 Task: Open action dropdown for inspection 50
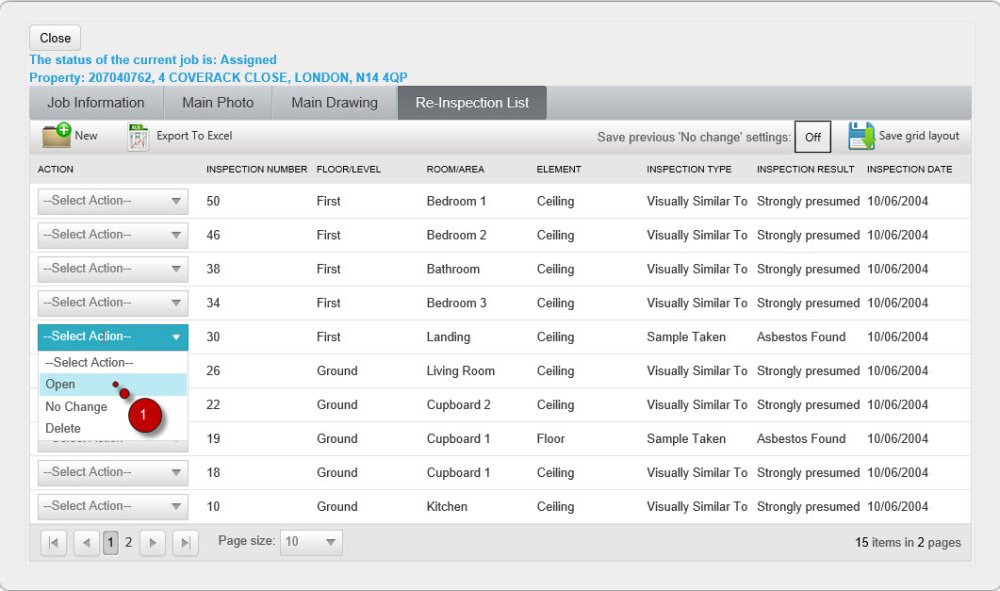(x=113, y=201)
